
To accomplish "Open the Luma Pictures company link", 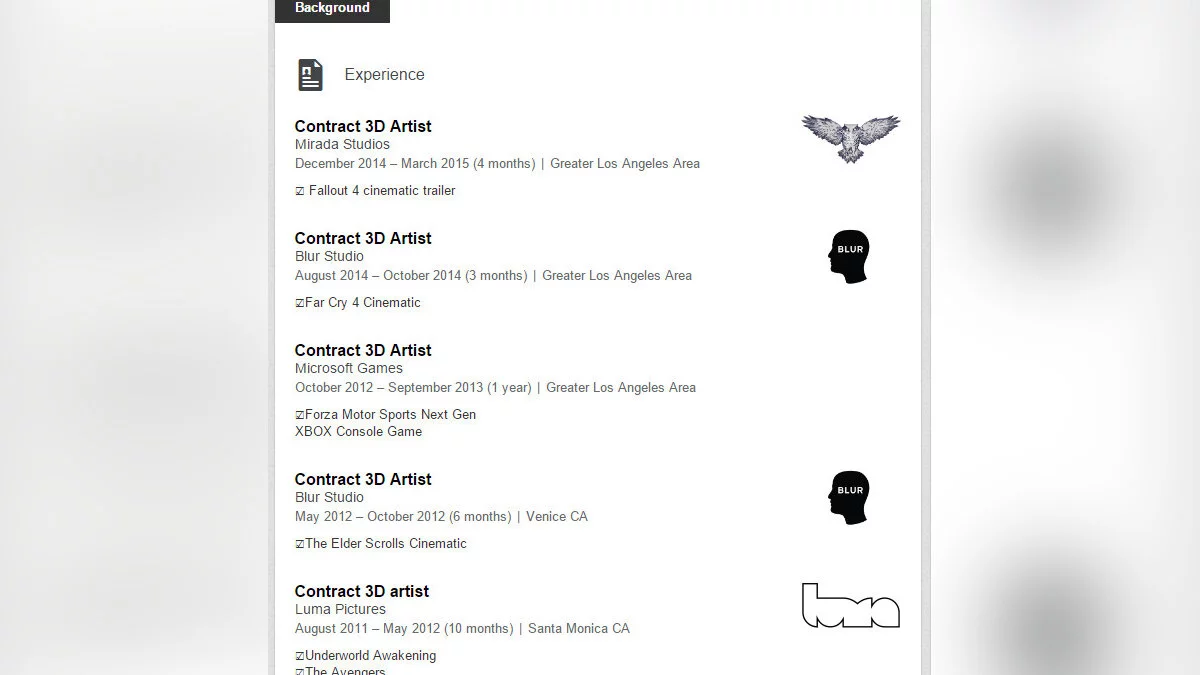I will pyautogui.click(x=340, y=609).
